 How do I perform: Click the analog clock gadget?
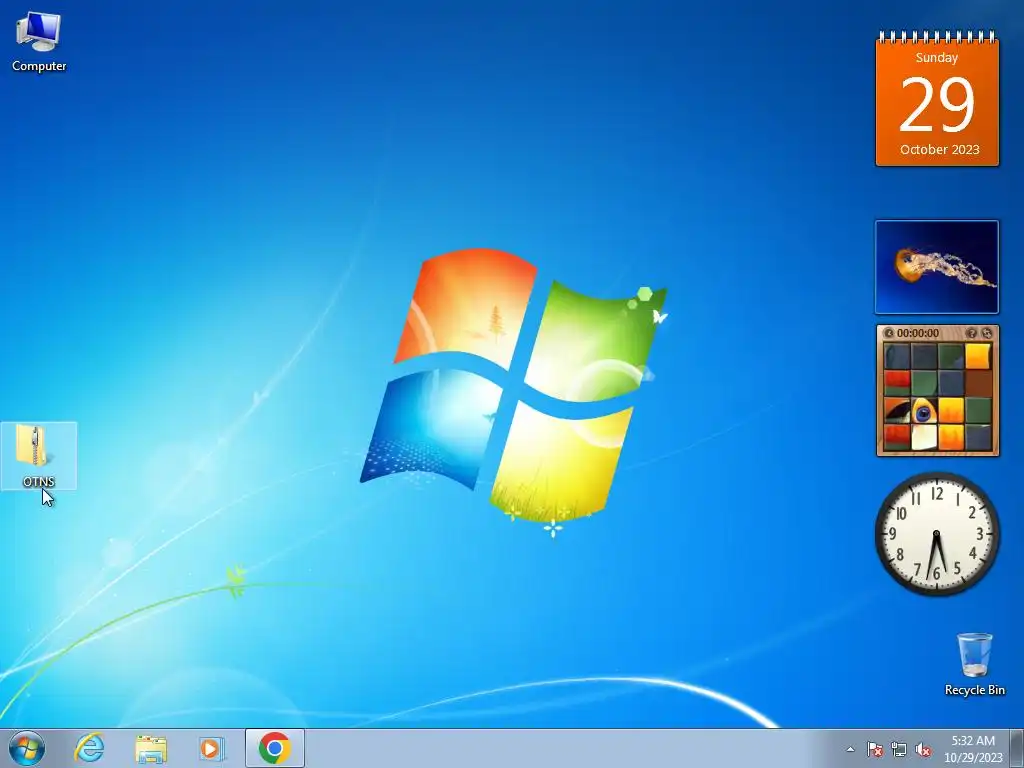937,534
